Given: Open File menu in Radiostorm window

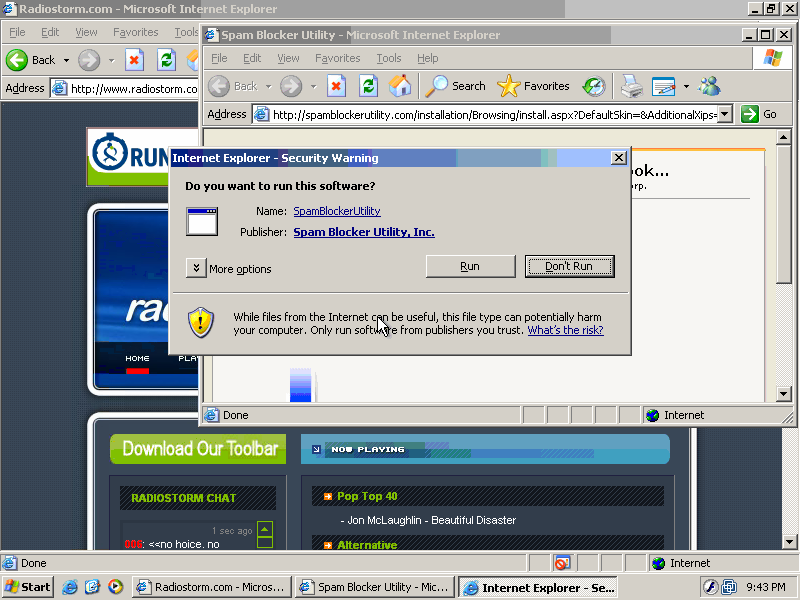Looking at the screenshot, I should pyautogui.click(x=17, y=32).
